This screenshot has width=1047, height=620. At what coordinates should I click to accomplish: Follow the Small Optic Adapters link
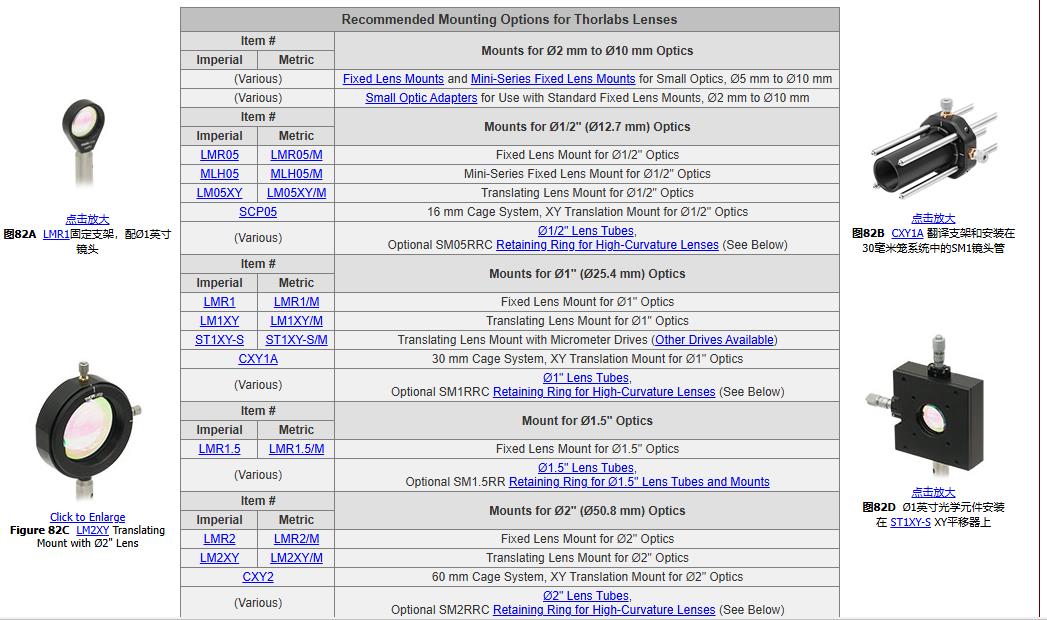click(x=421, y=98)
